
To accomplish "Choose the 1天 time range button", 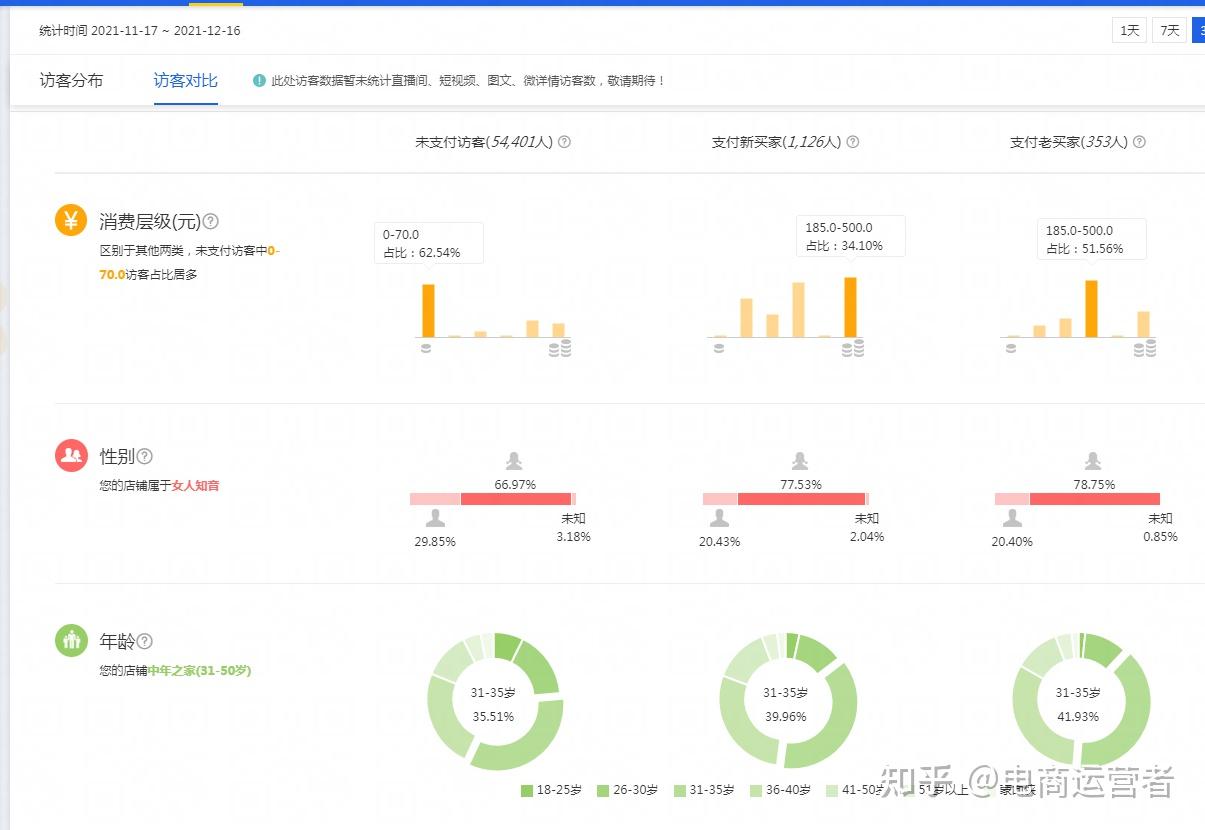I will click(x=1129, y=30).
